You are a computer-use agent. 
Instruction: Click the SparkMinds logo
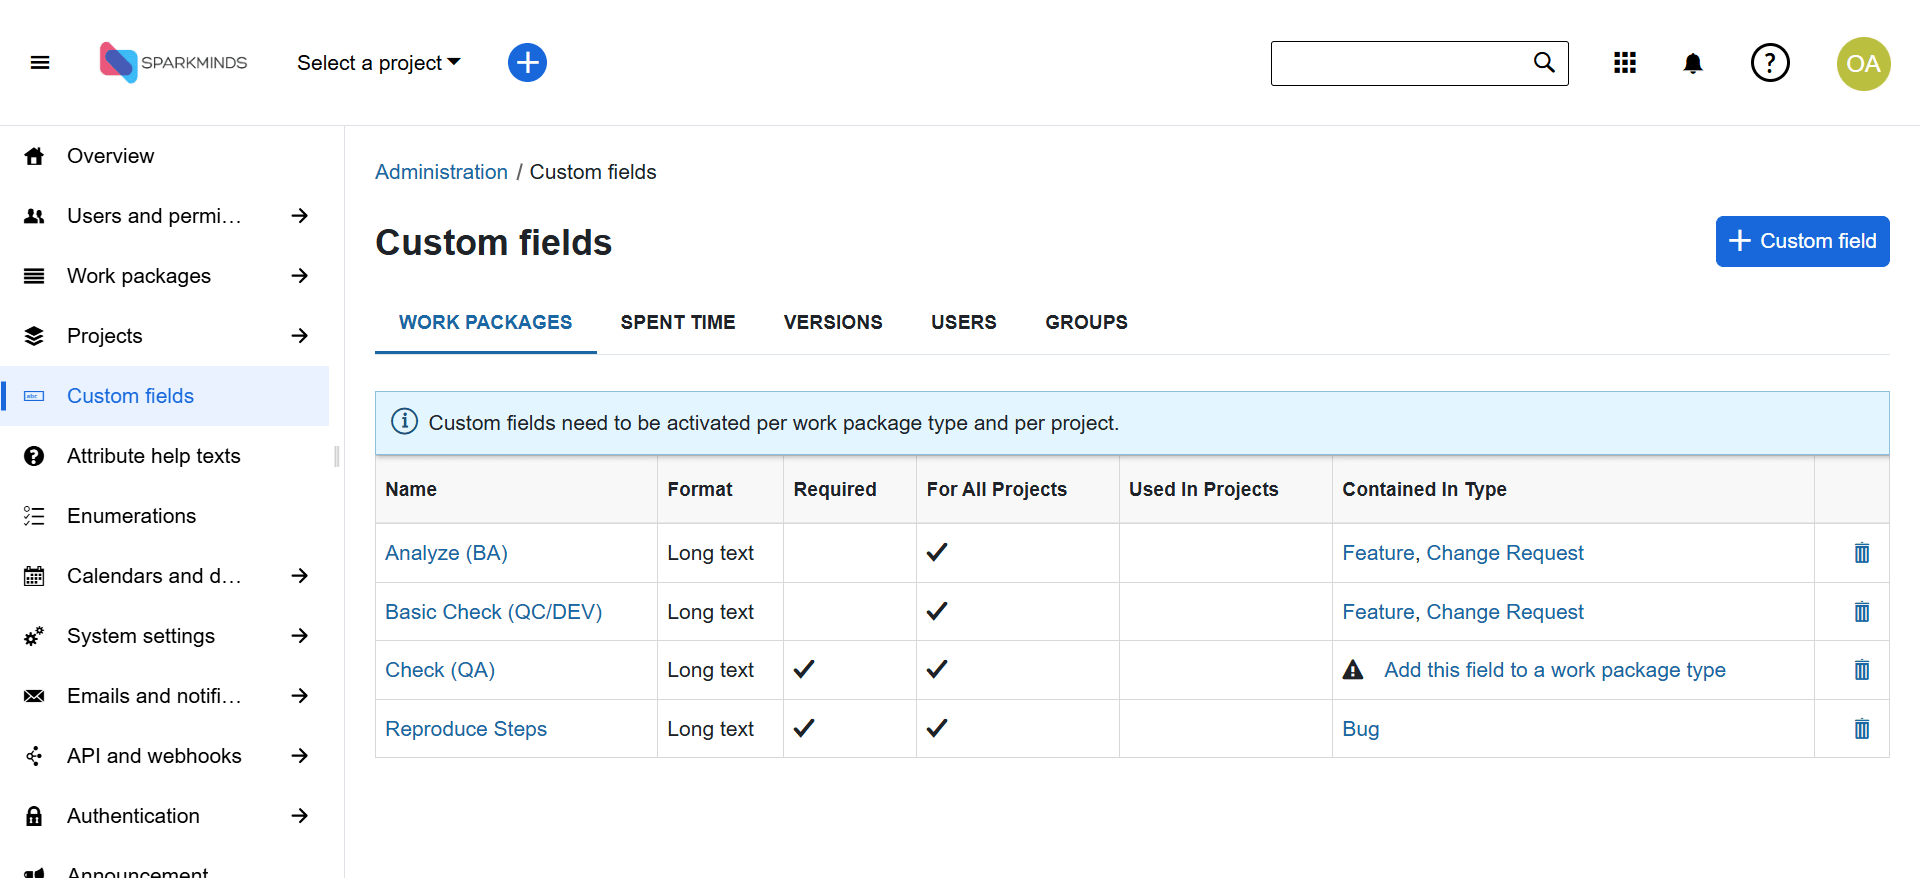pos(173,63)
